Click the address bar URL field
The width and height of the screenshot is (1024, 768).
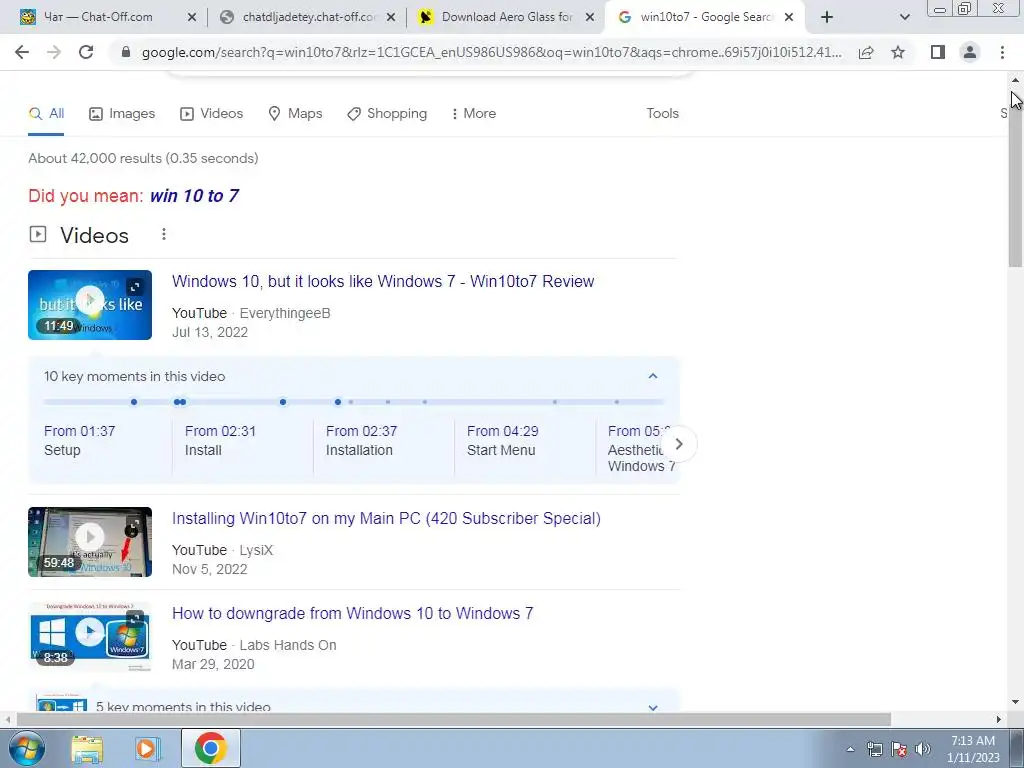click(x=491, y=52)
